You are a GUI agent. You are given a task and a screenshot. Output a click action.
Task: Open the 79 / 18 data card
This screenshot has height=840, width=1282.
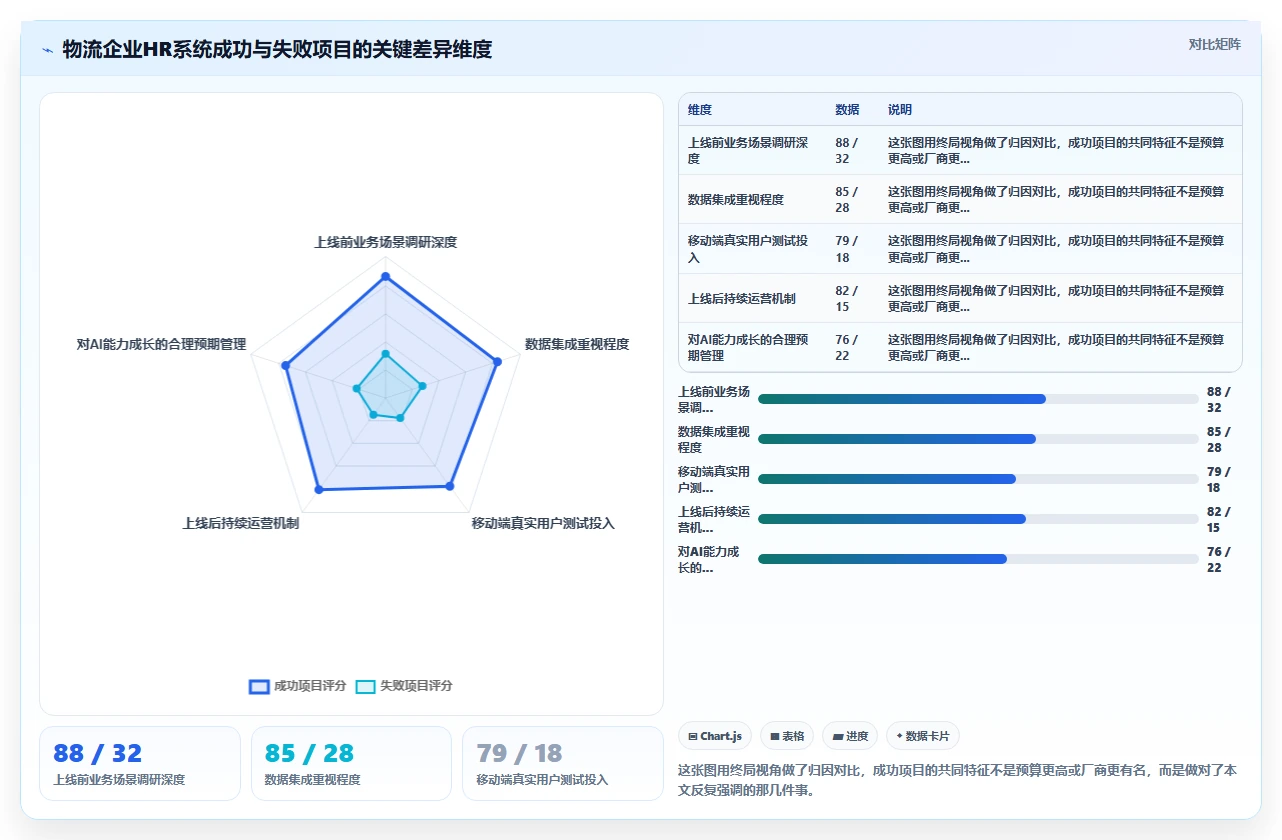(x=562, y=763)
